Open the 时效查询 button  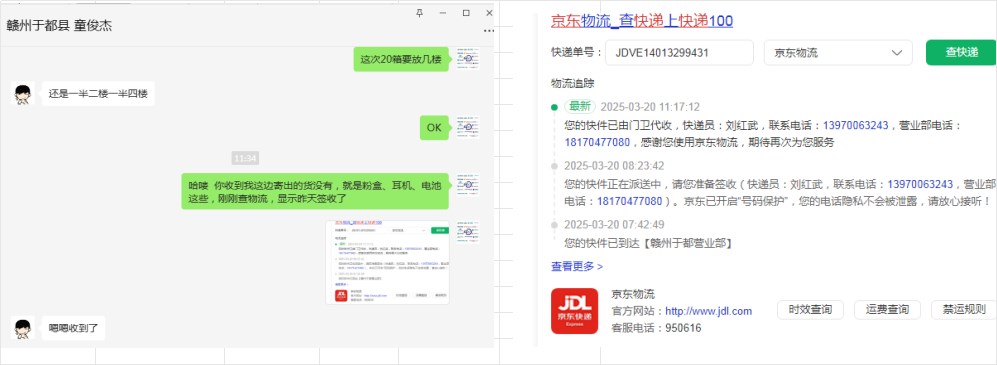click(810, 310)
